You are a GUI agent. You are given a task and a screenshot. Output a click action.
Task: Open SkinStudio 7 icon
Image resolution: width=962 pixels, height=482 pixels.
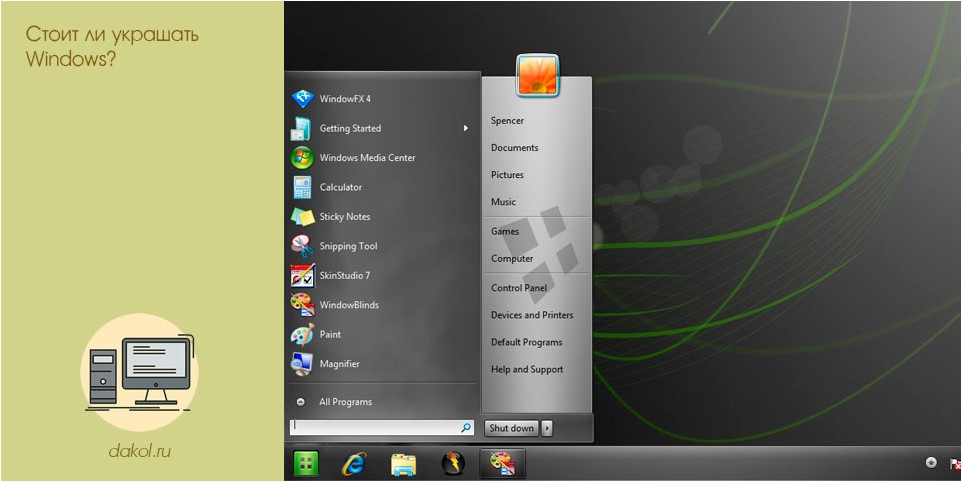pyautogui.click(x=302, y=275)
